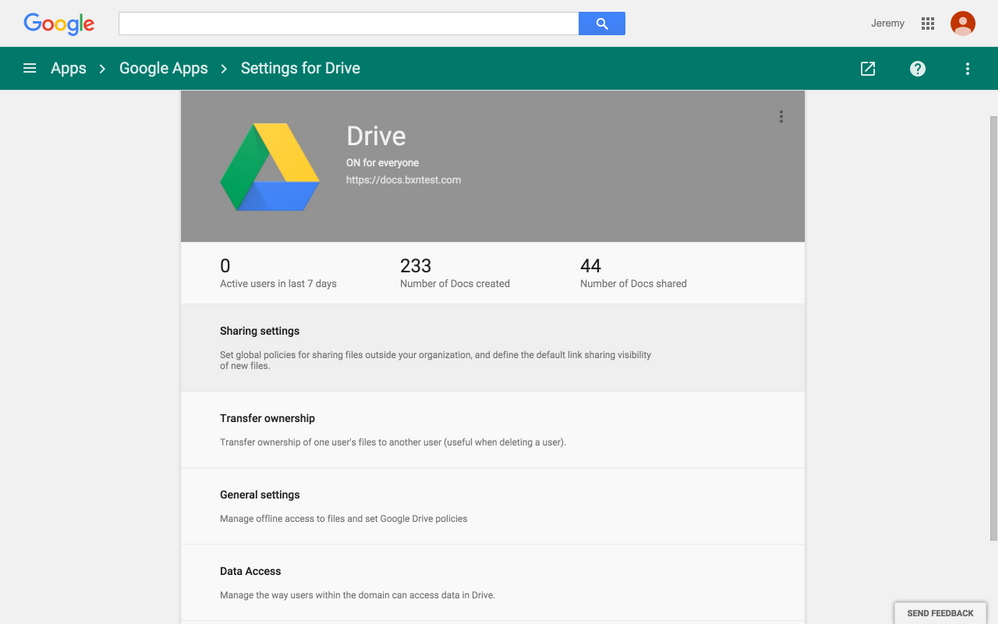Screen dimensions: 998x624
Task: Open the help question mark icon
Action: (x=917, y=69)
